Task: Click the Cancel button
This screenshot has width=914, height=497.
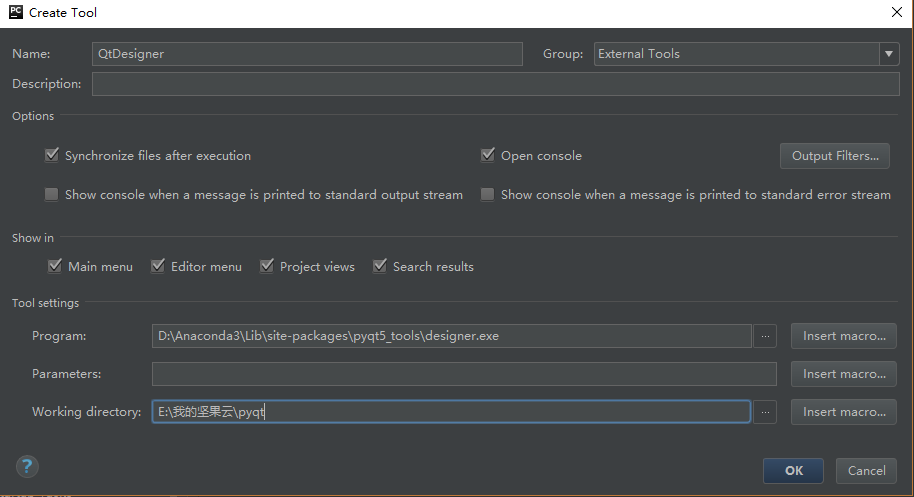Action: (x=866, y=471)
